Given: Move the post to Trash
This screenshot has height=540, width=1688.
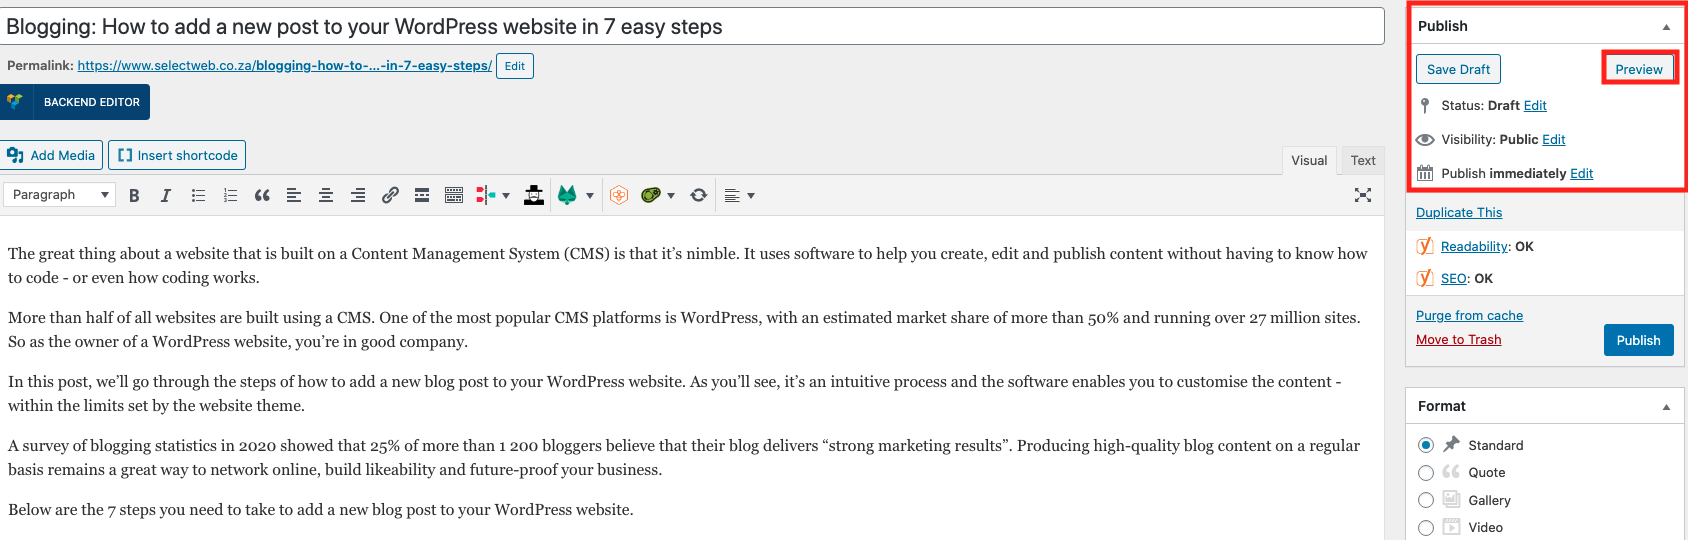Looking at the screenshot, I should point(1458,339).
